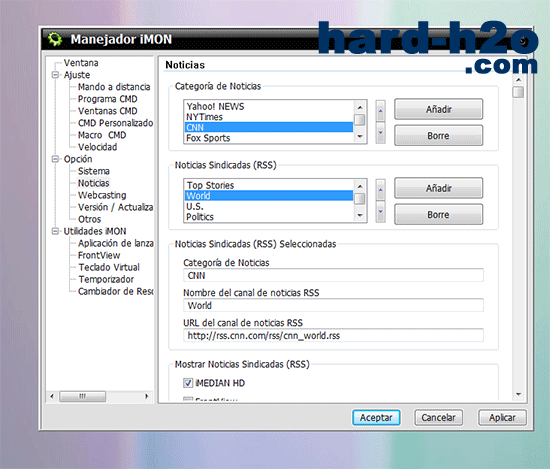This screenshot has width=550, height=469.
Task: Click Borre for Categoría de Noticias
Action: click(438, 135)
